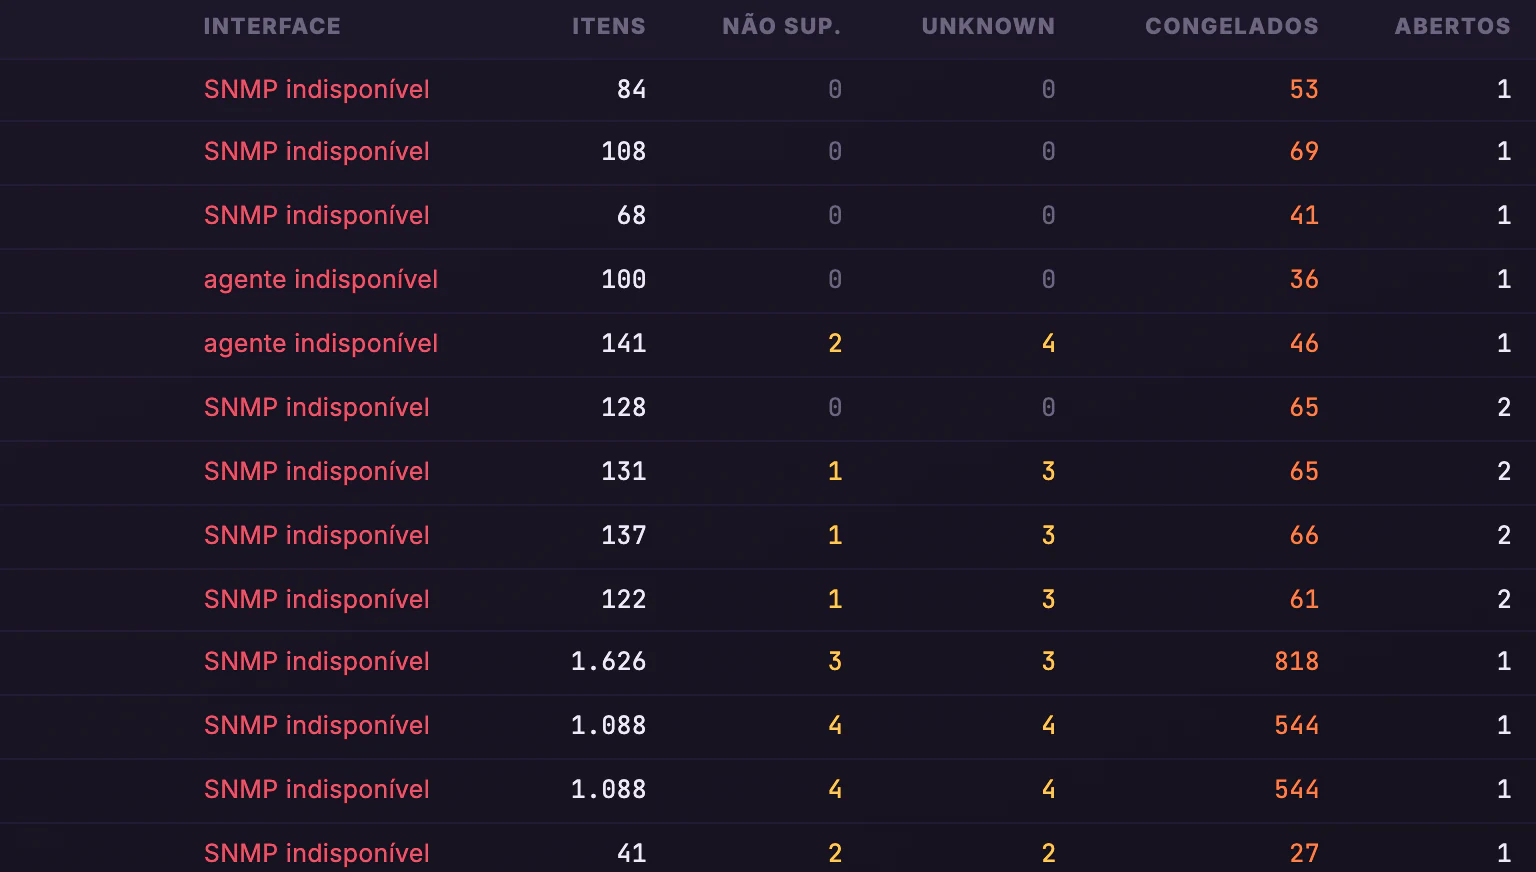This screenshot has height=872, width=1536.
Task: Select the 1.626 itens count cell
Action: [x=608, y=661]
